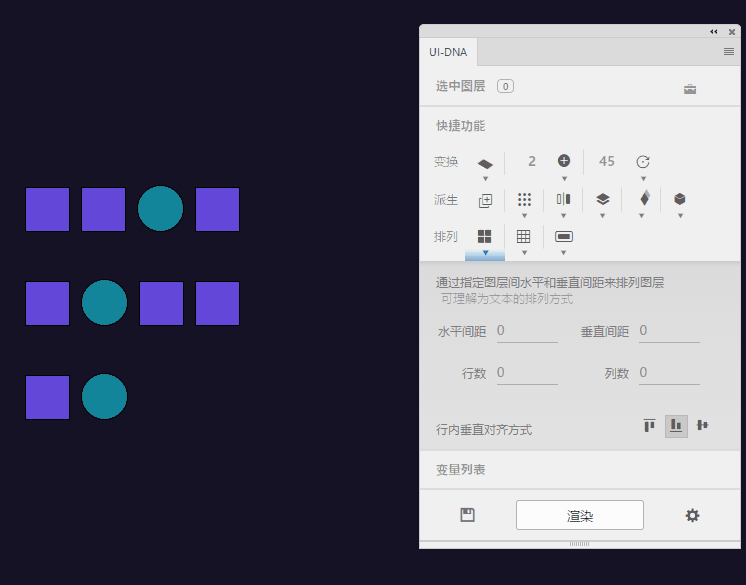Image resolution: width=746 pixels, height=585 pixels.
Task: Click the 变量列表 section header
Action: point(461,470)
